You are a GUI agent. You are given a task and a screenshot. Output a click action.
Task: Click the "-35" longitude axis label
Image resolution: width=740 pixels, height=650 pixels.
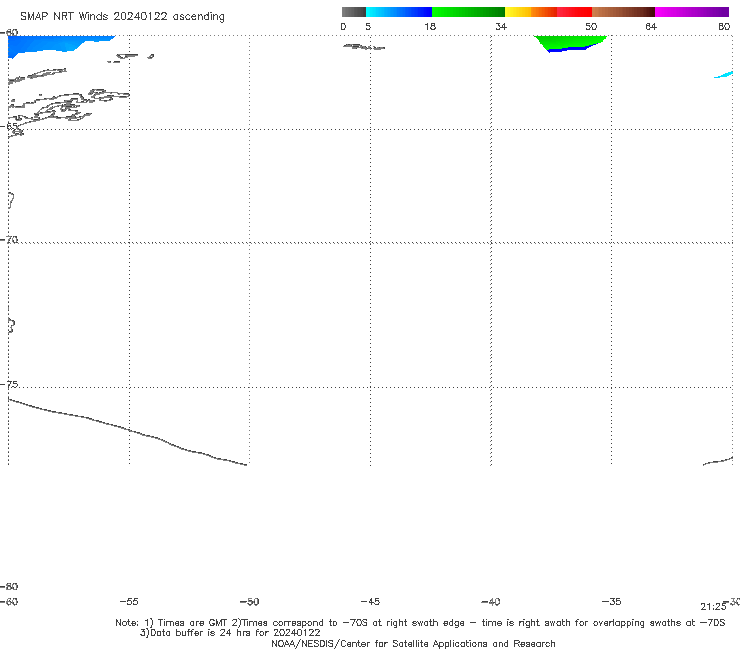(612, 601)
